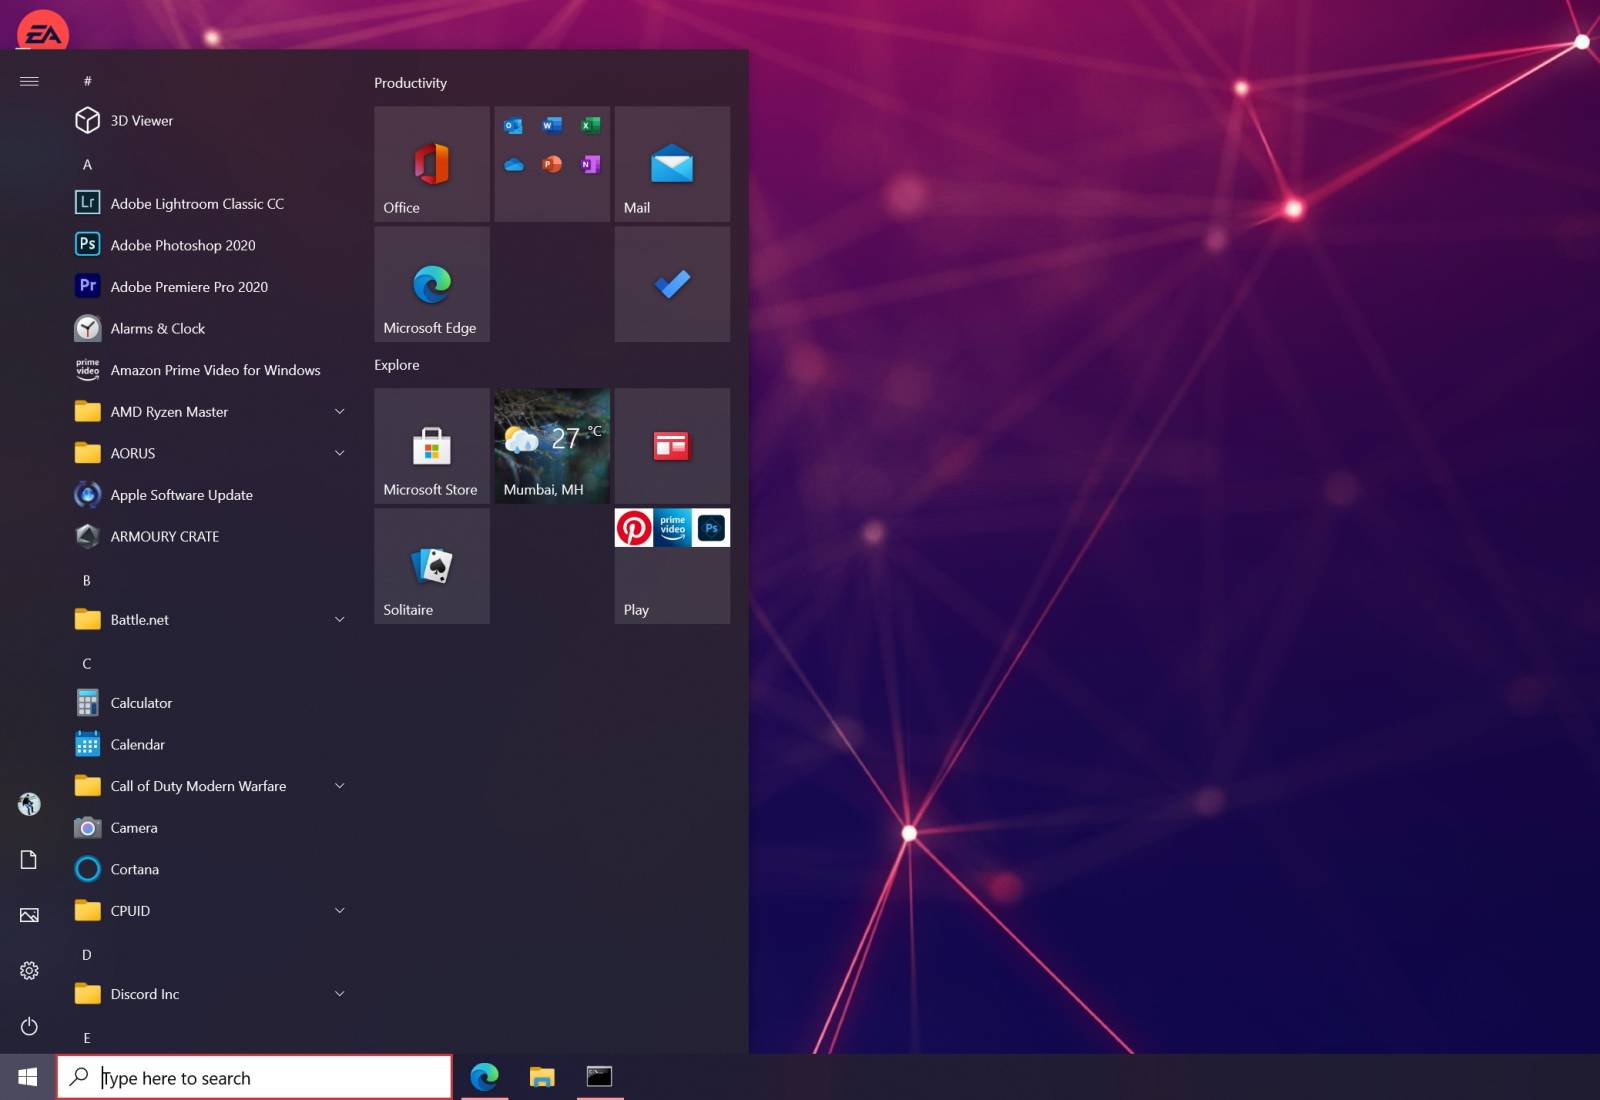Screen dimensions: 1600x1100
Task: Open Amazon Prime Video for Windows
Action: pyautogui.click(x=210, y=370)
